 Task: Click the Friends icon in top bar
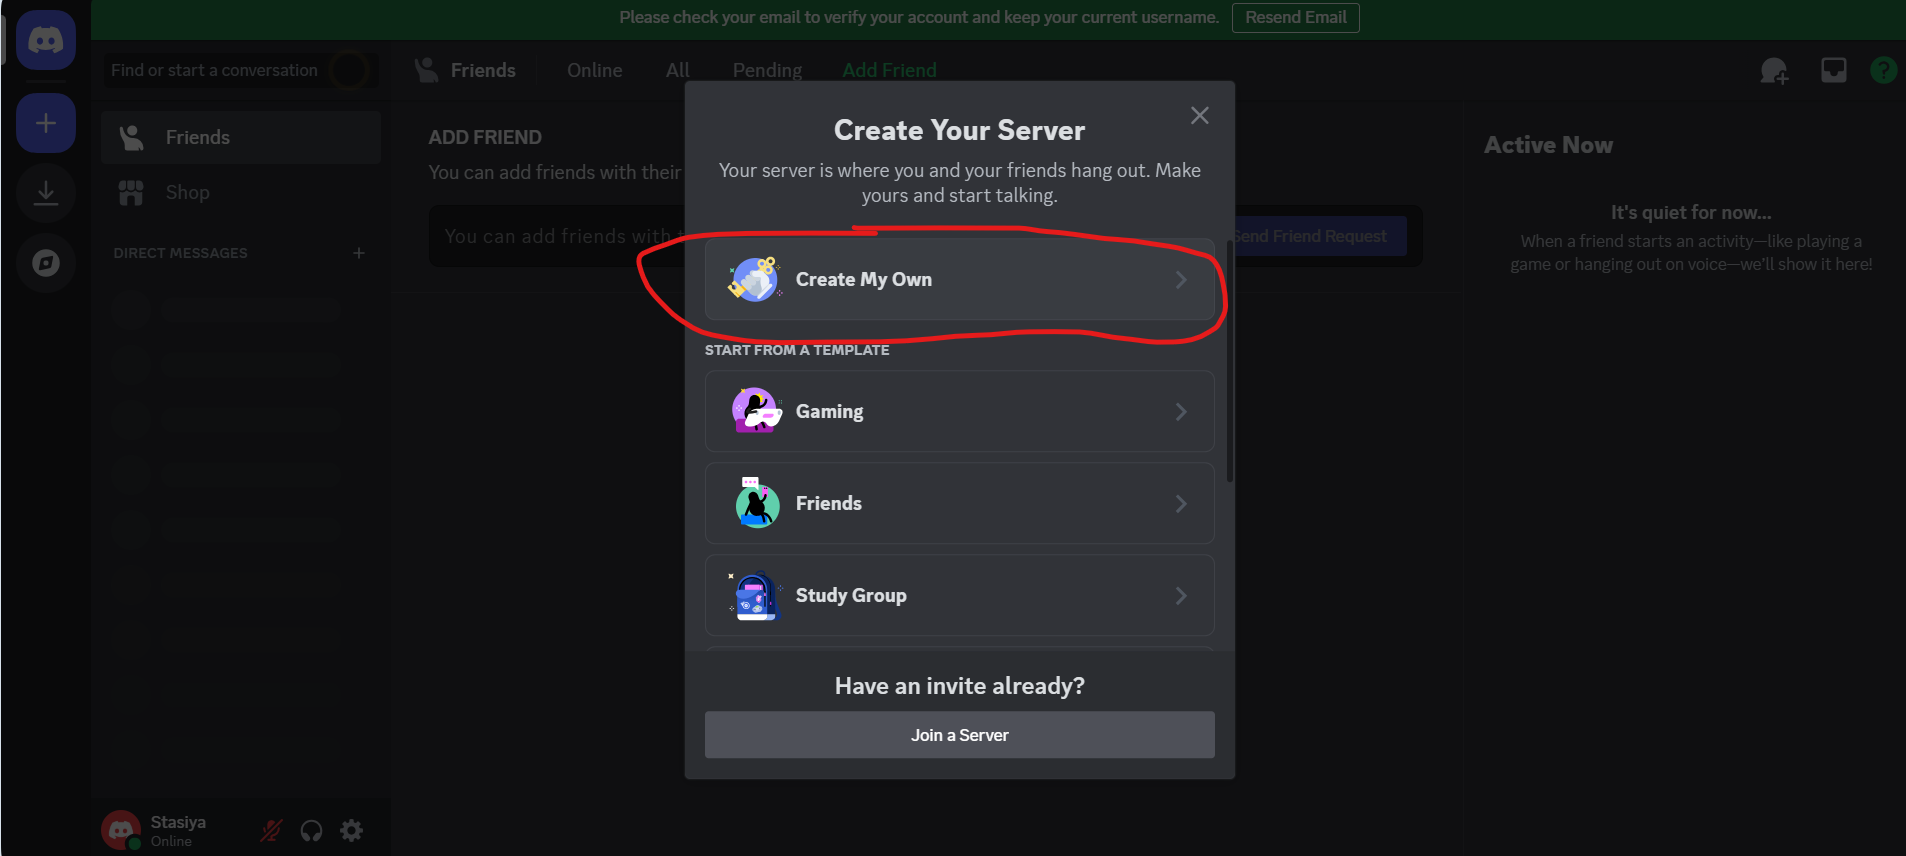pyautogui.click(x=427, y=70)
